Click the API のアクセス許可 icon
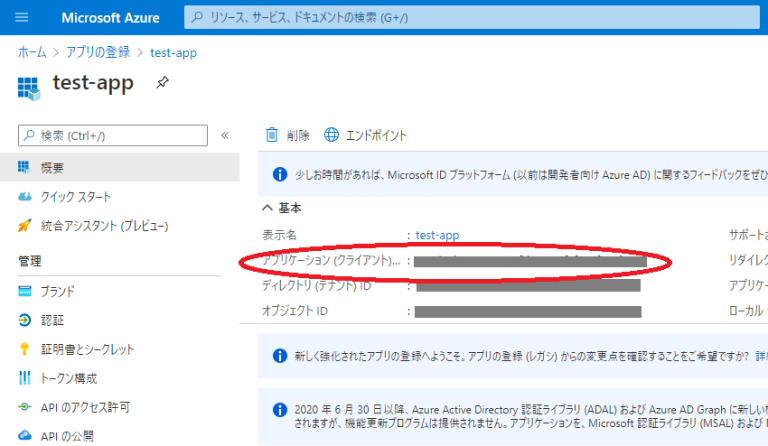 coord(24,407)
